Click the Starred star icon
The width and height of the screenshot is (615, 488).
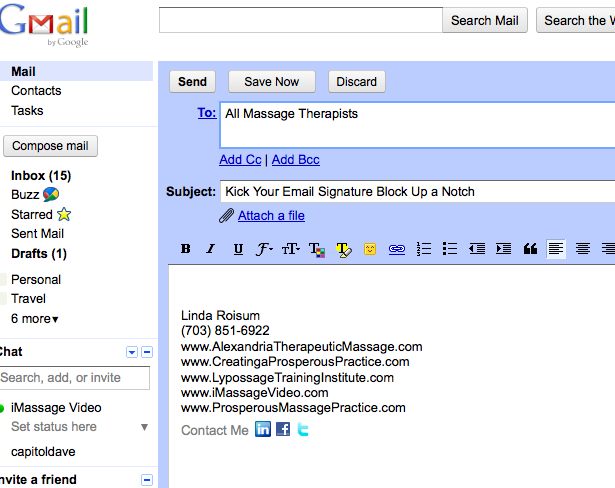tap(64, 214)
